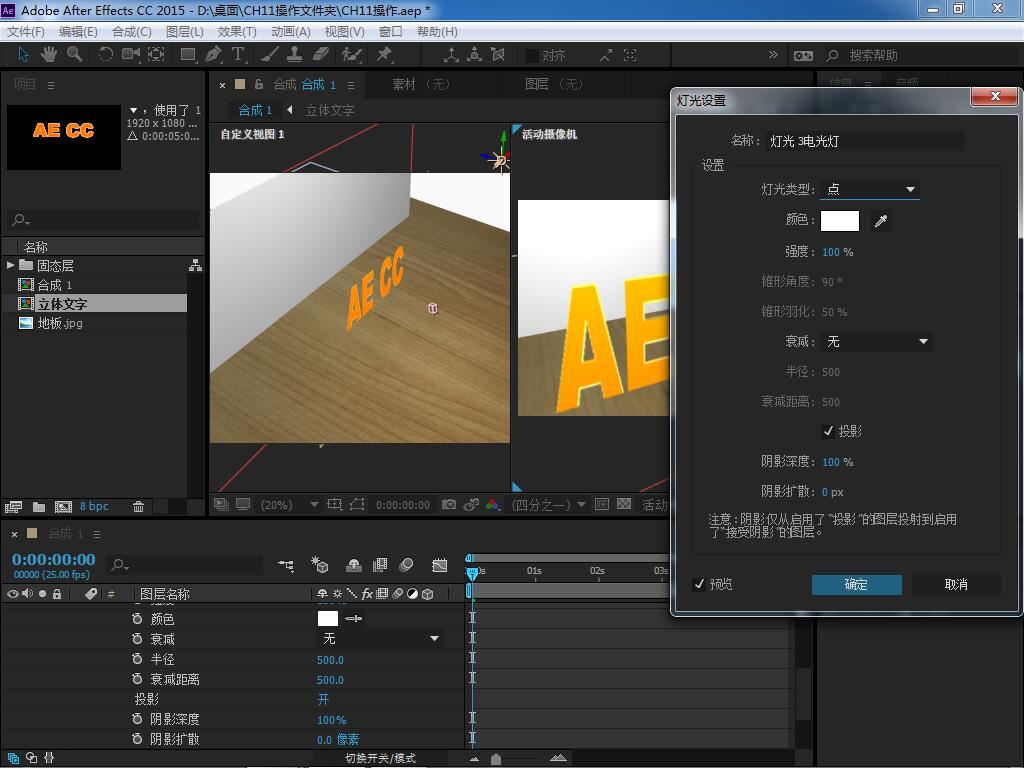Open the 图层(L) menu
Viewport: 1024px width, 768px height.
point(184,31)
